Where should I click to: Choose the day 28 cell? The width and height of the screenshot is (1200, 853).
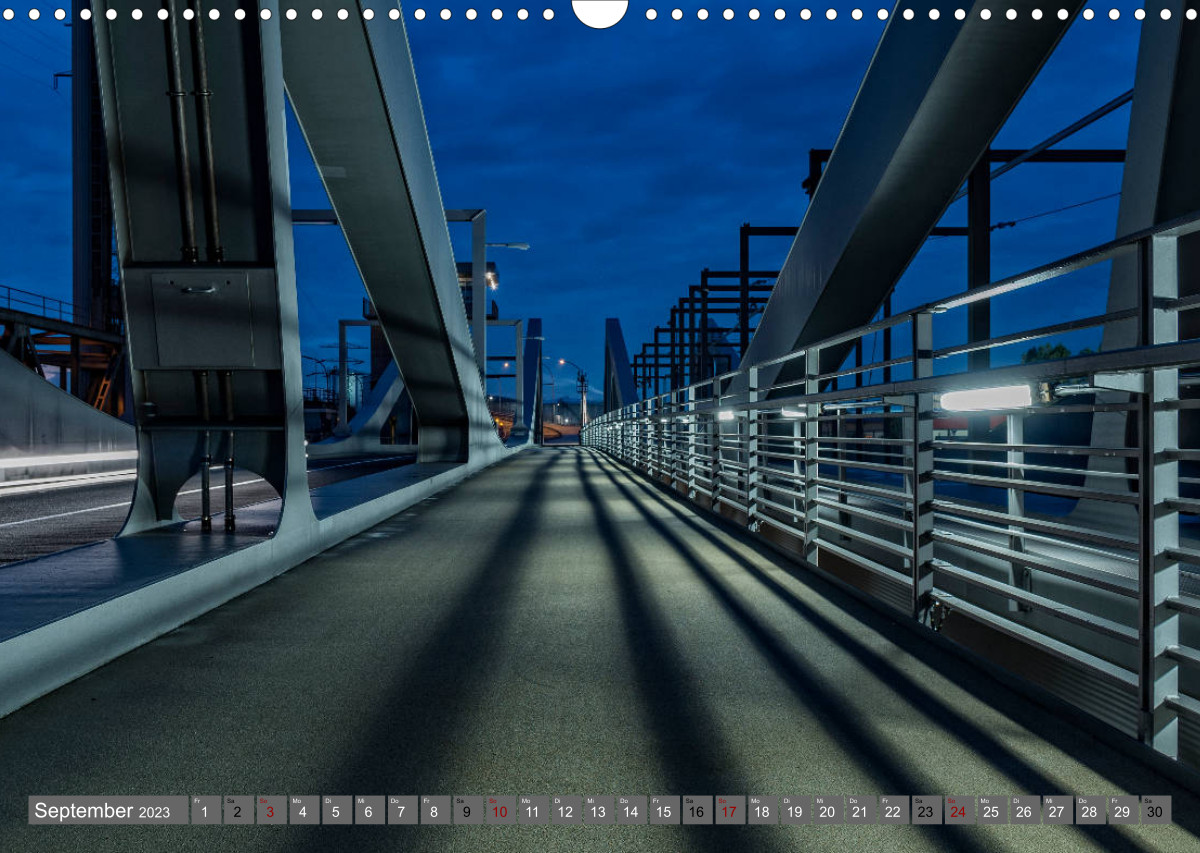pyautogui.click(x=1089, y=810)
